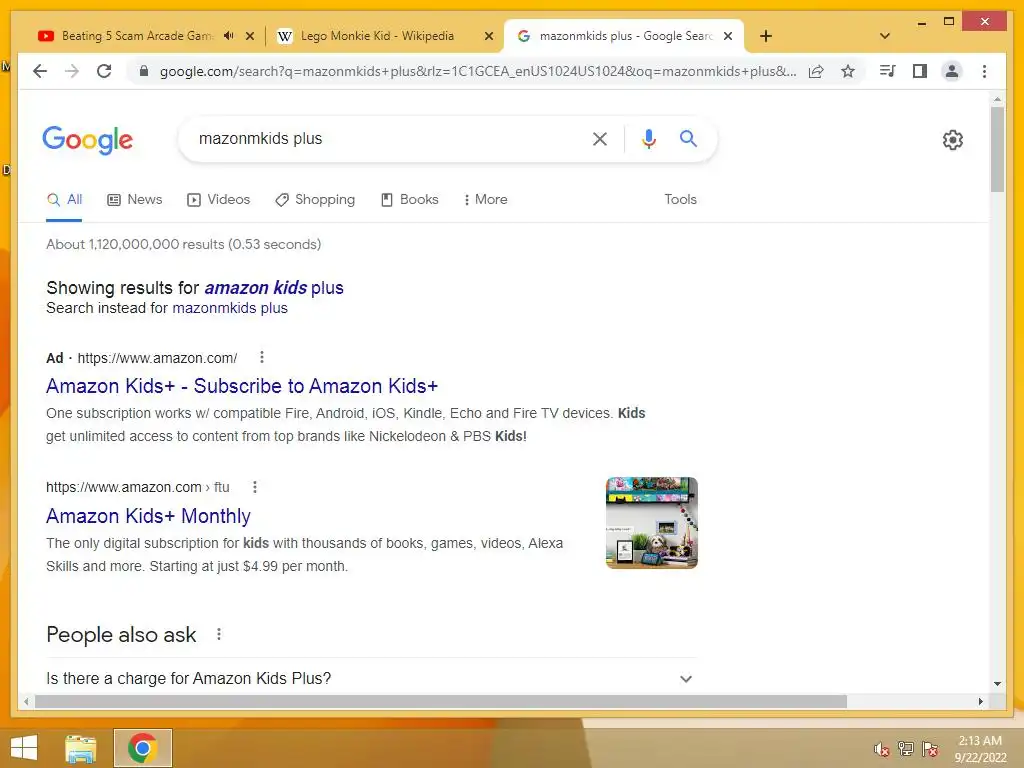
Task: Click the Amazon Kids+ result thumbnail image
Action: 652,522
